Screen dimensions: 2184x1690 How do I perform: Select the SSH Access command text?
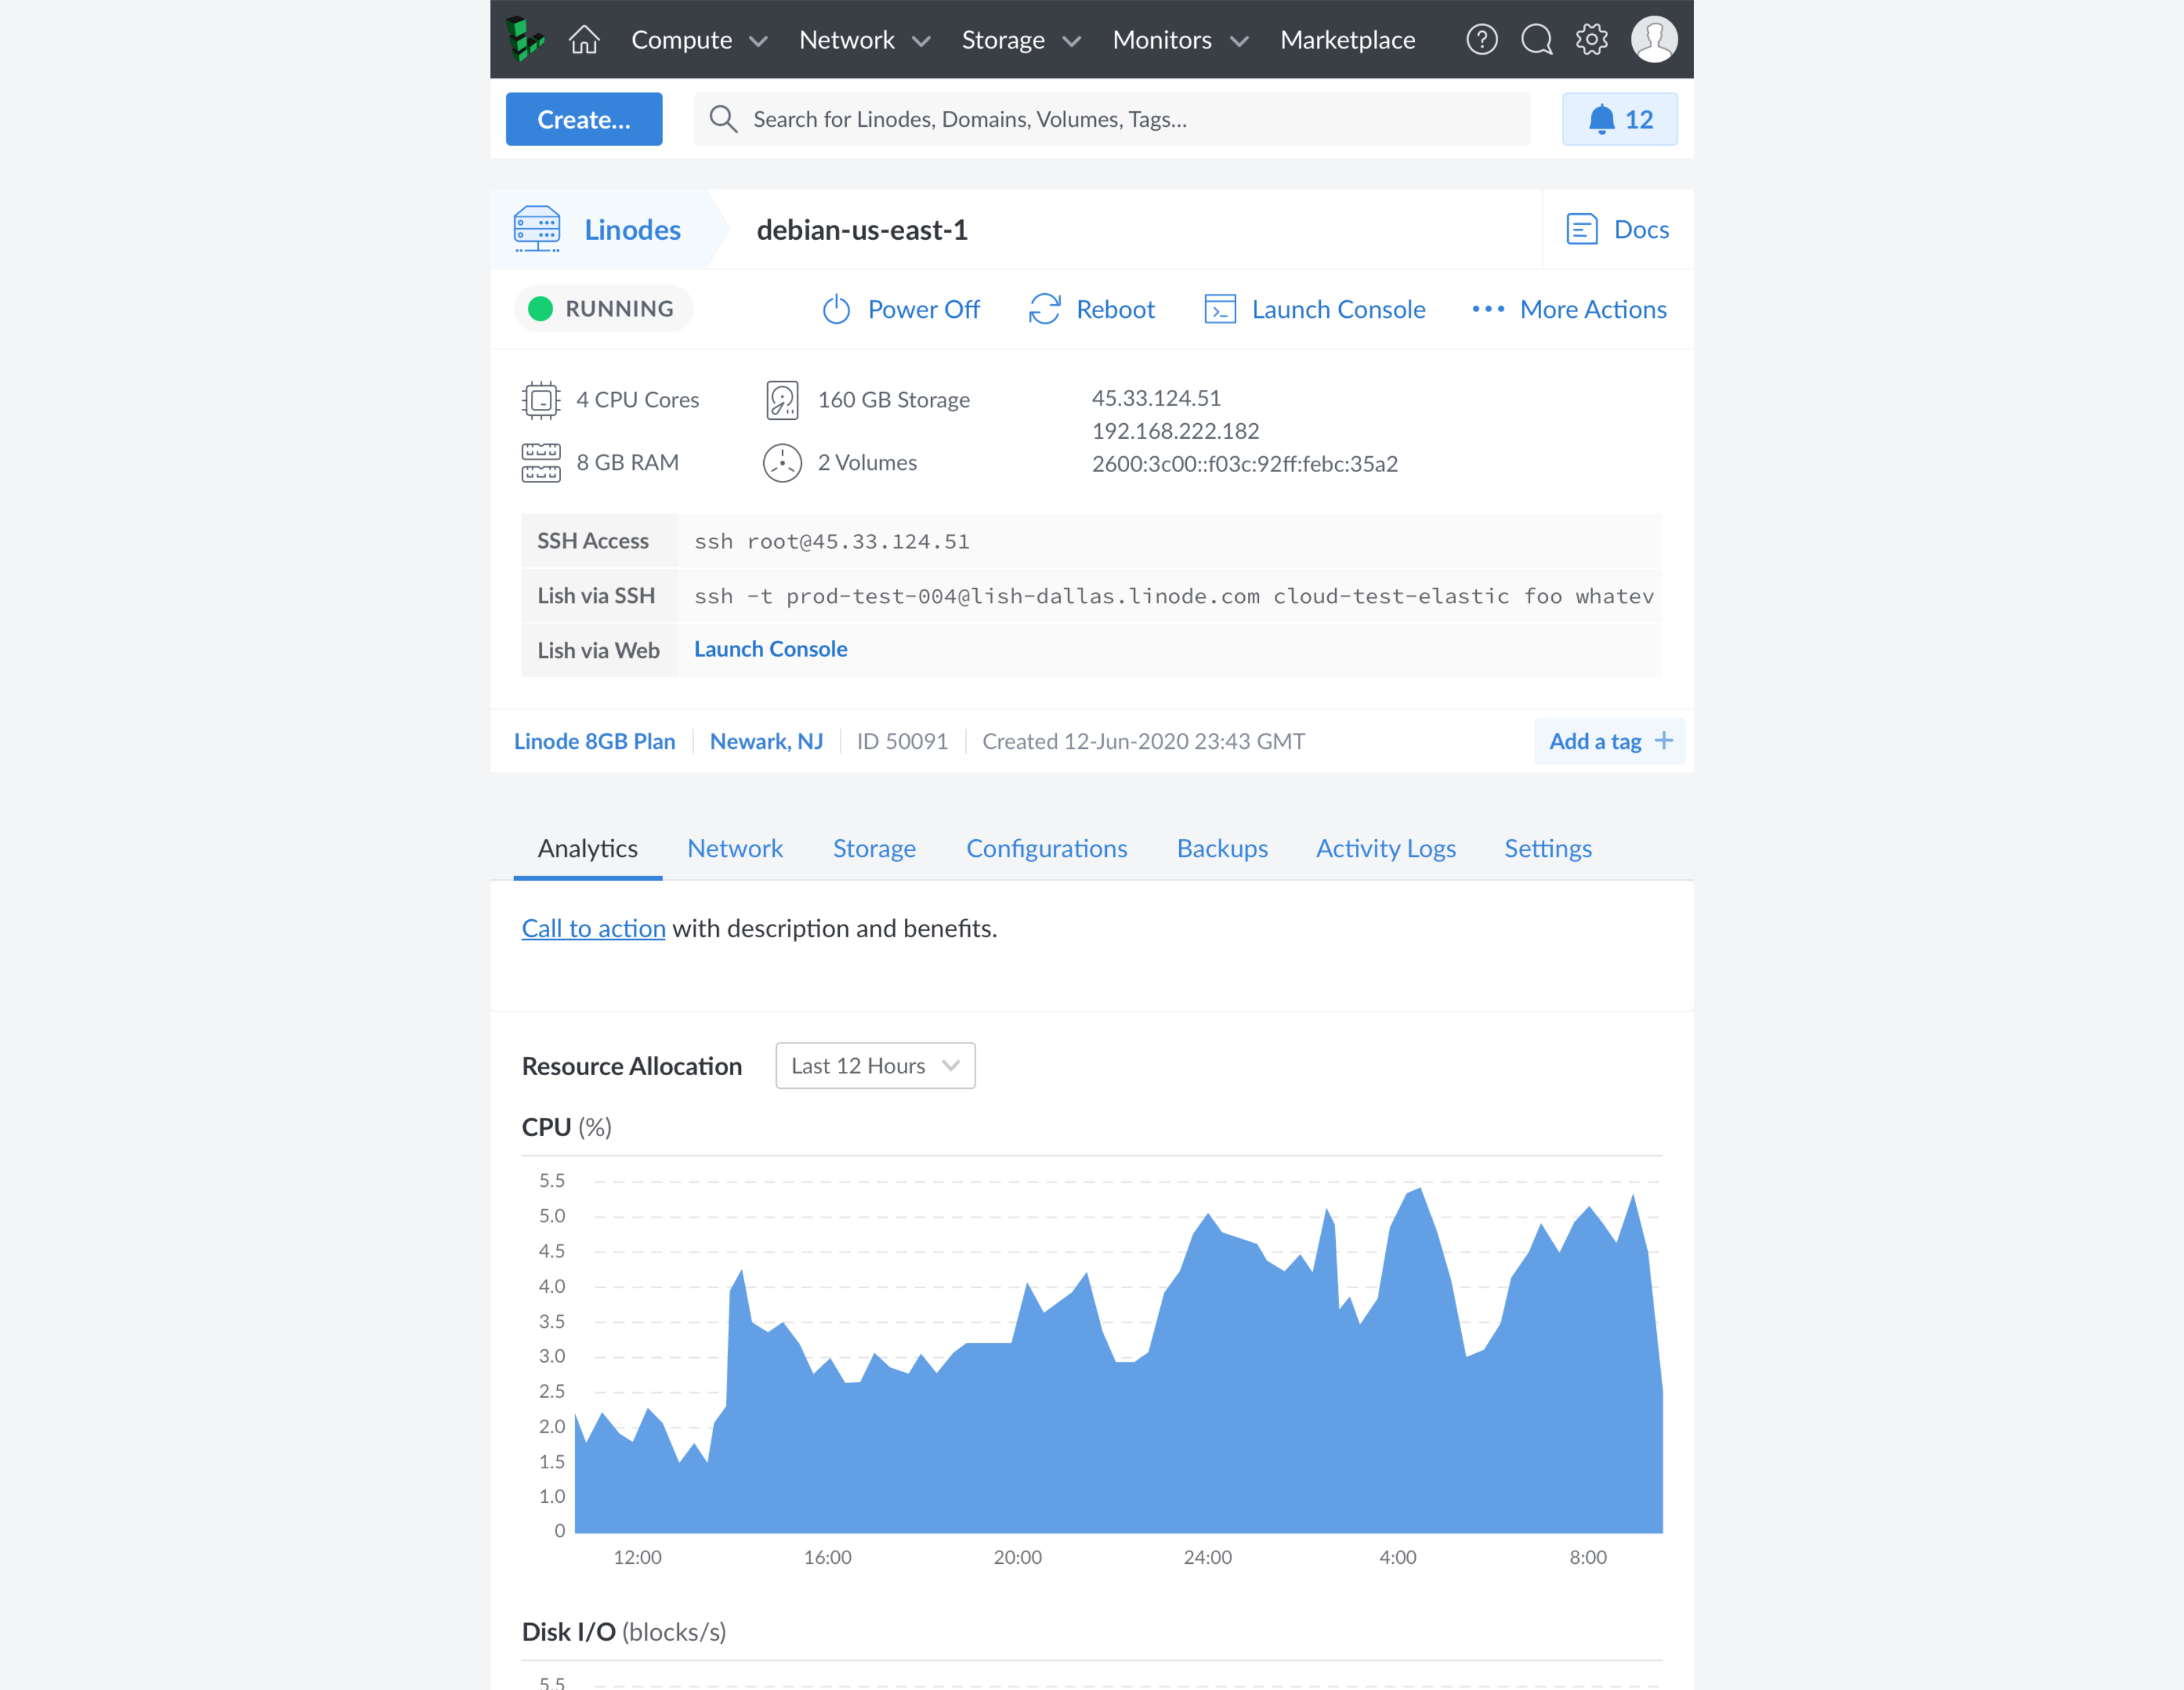831,541
